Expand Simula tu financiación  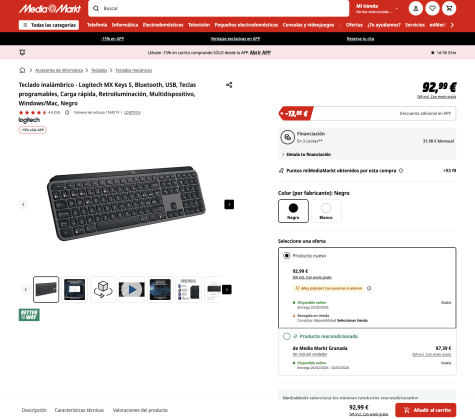[x=306, y=154]
